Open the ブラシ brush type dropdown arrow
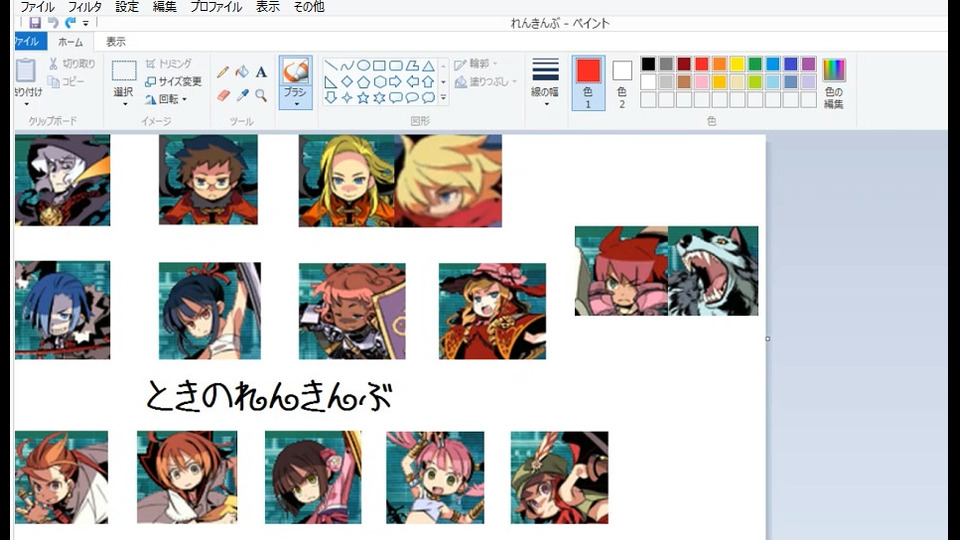Viewport: 960px width, 540px height. point(296,103)
